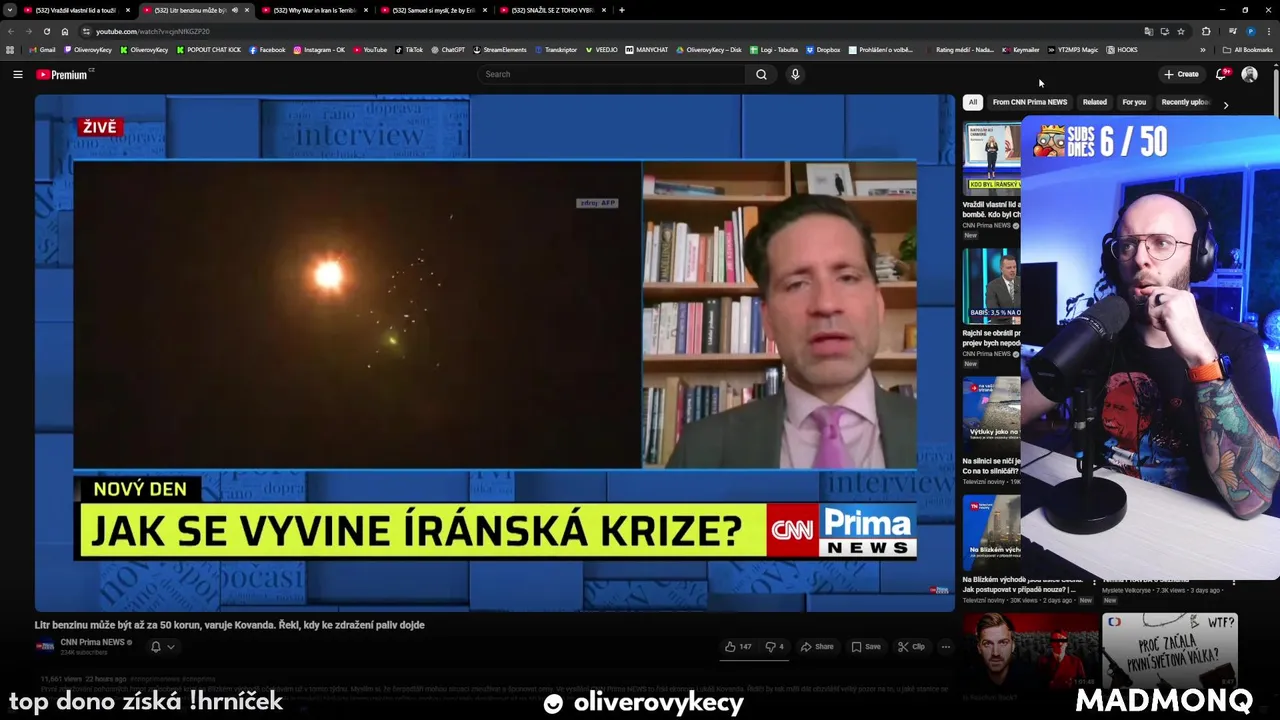Screen dimensions: 1280x720
Task: Open the HOOKS bookmark
Action: [x=1122, y=50]
